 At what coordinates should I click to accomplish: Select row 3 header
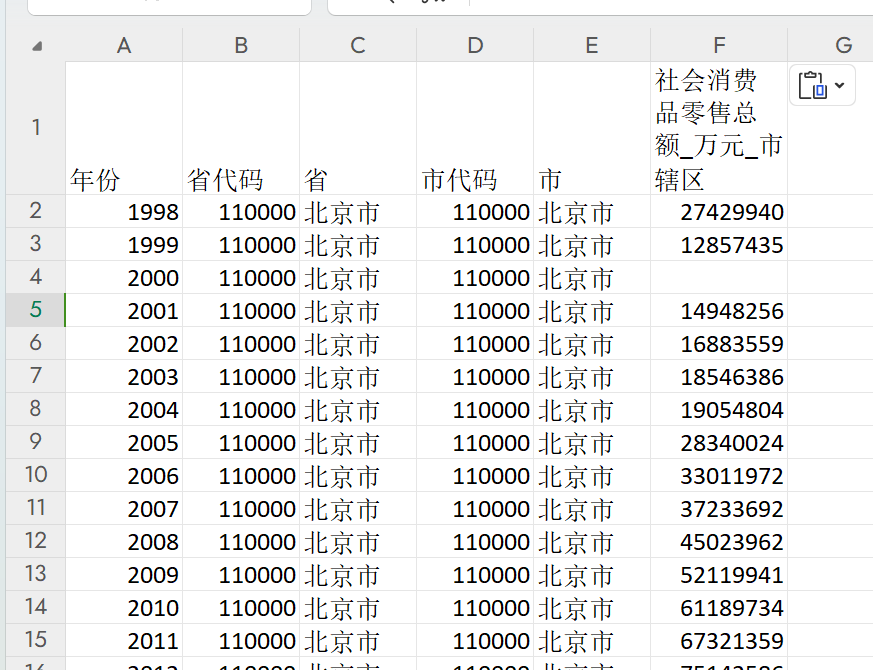(36, 243)
